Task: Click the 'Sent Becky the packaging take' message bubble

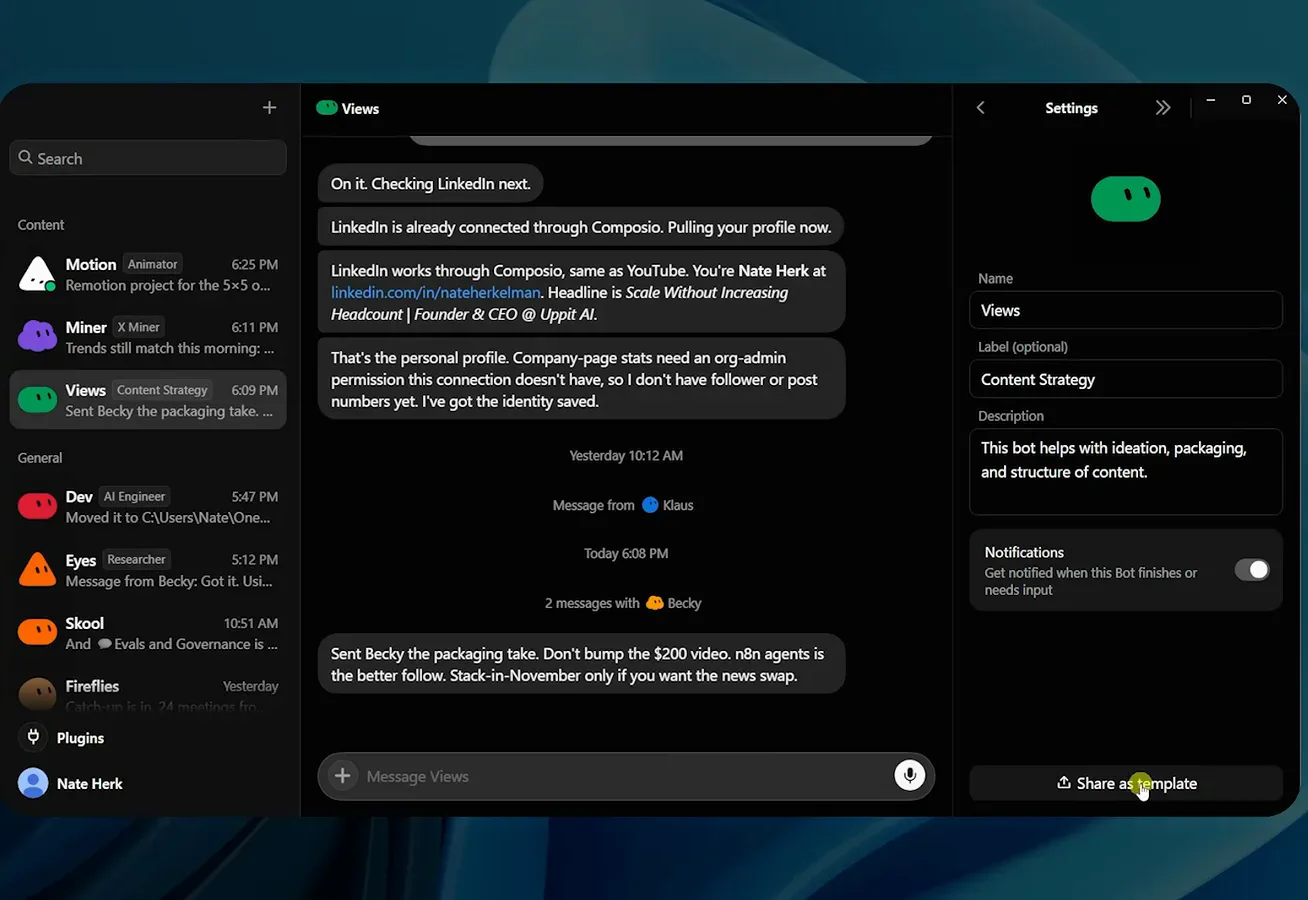Action: [x=581, y=664]
